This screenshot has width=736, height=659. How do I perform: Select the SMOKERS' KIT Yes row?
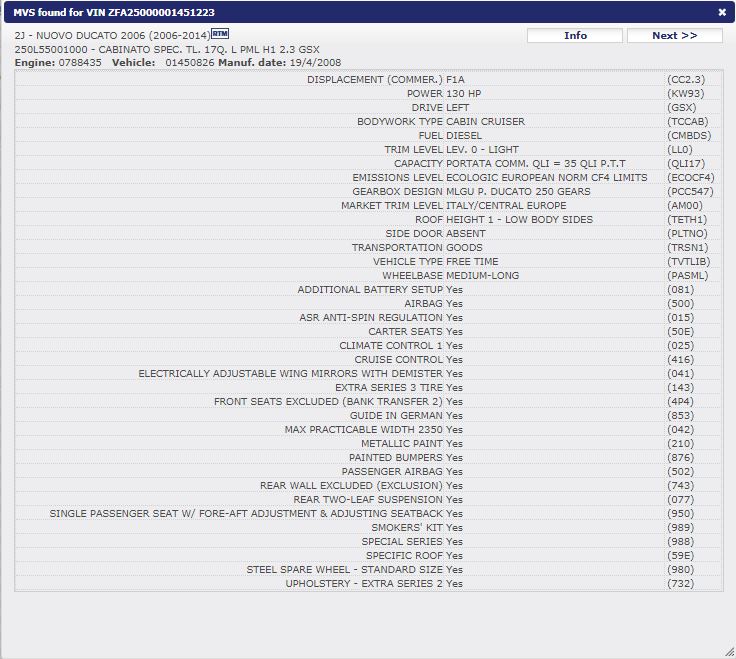coord(417,527)
